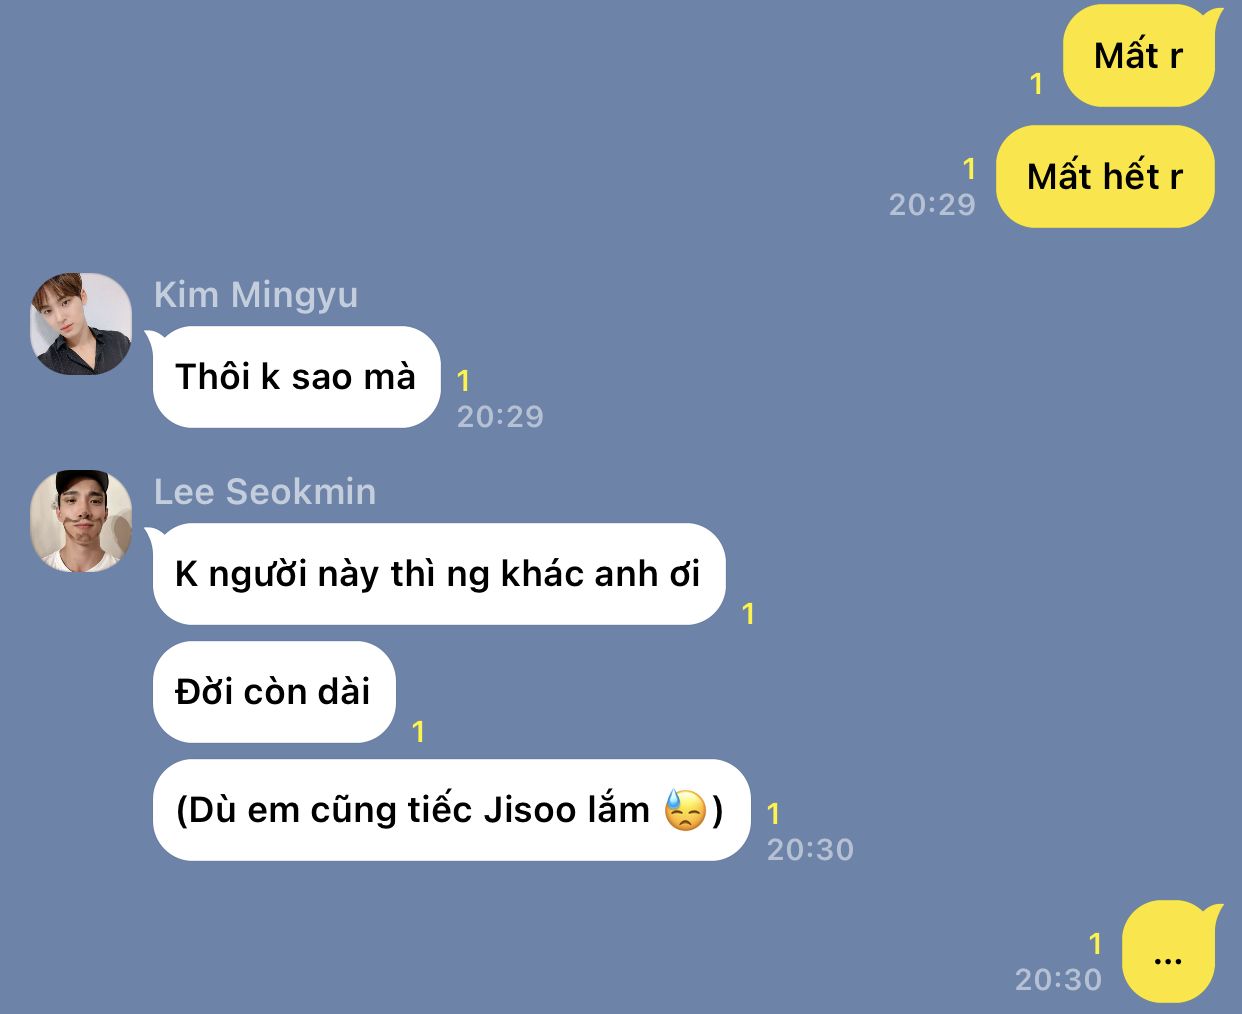This screenshot has width=1242, height=1014.
Task: Open Kim Mingyu's profile picture
Action: [81, 324]
